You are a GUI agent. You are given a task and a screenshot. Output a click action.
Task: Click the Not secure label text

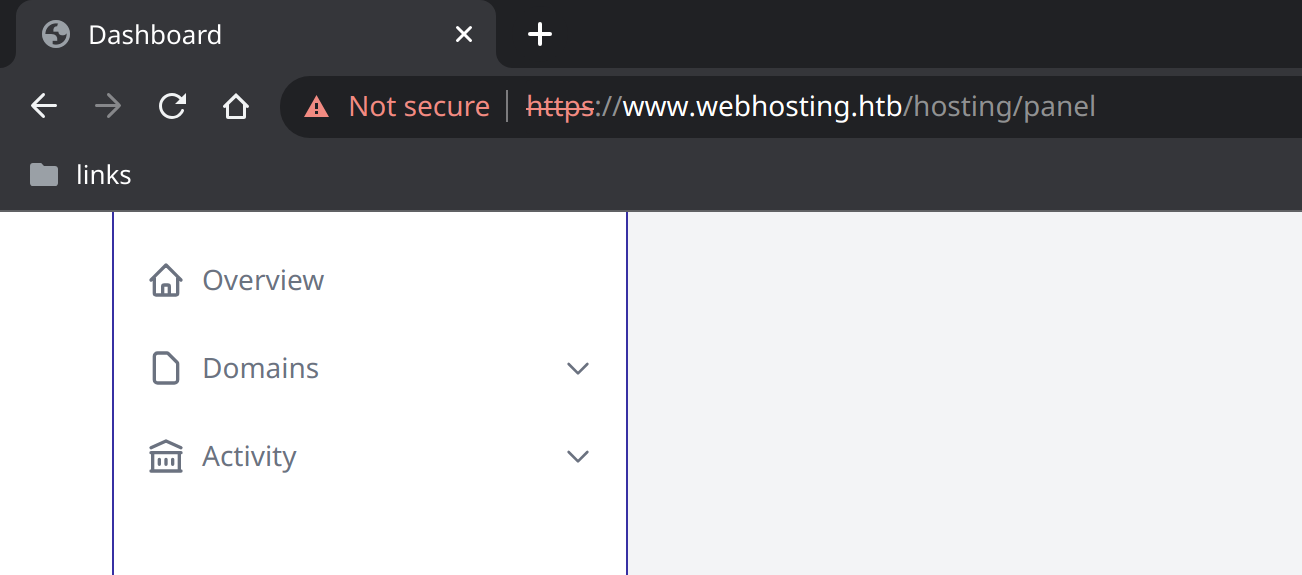click(x=419, y=106)
